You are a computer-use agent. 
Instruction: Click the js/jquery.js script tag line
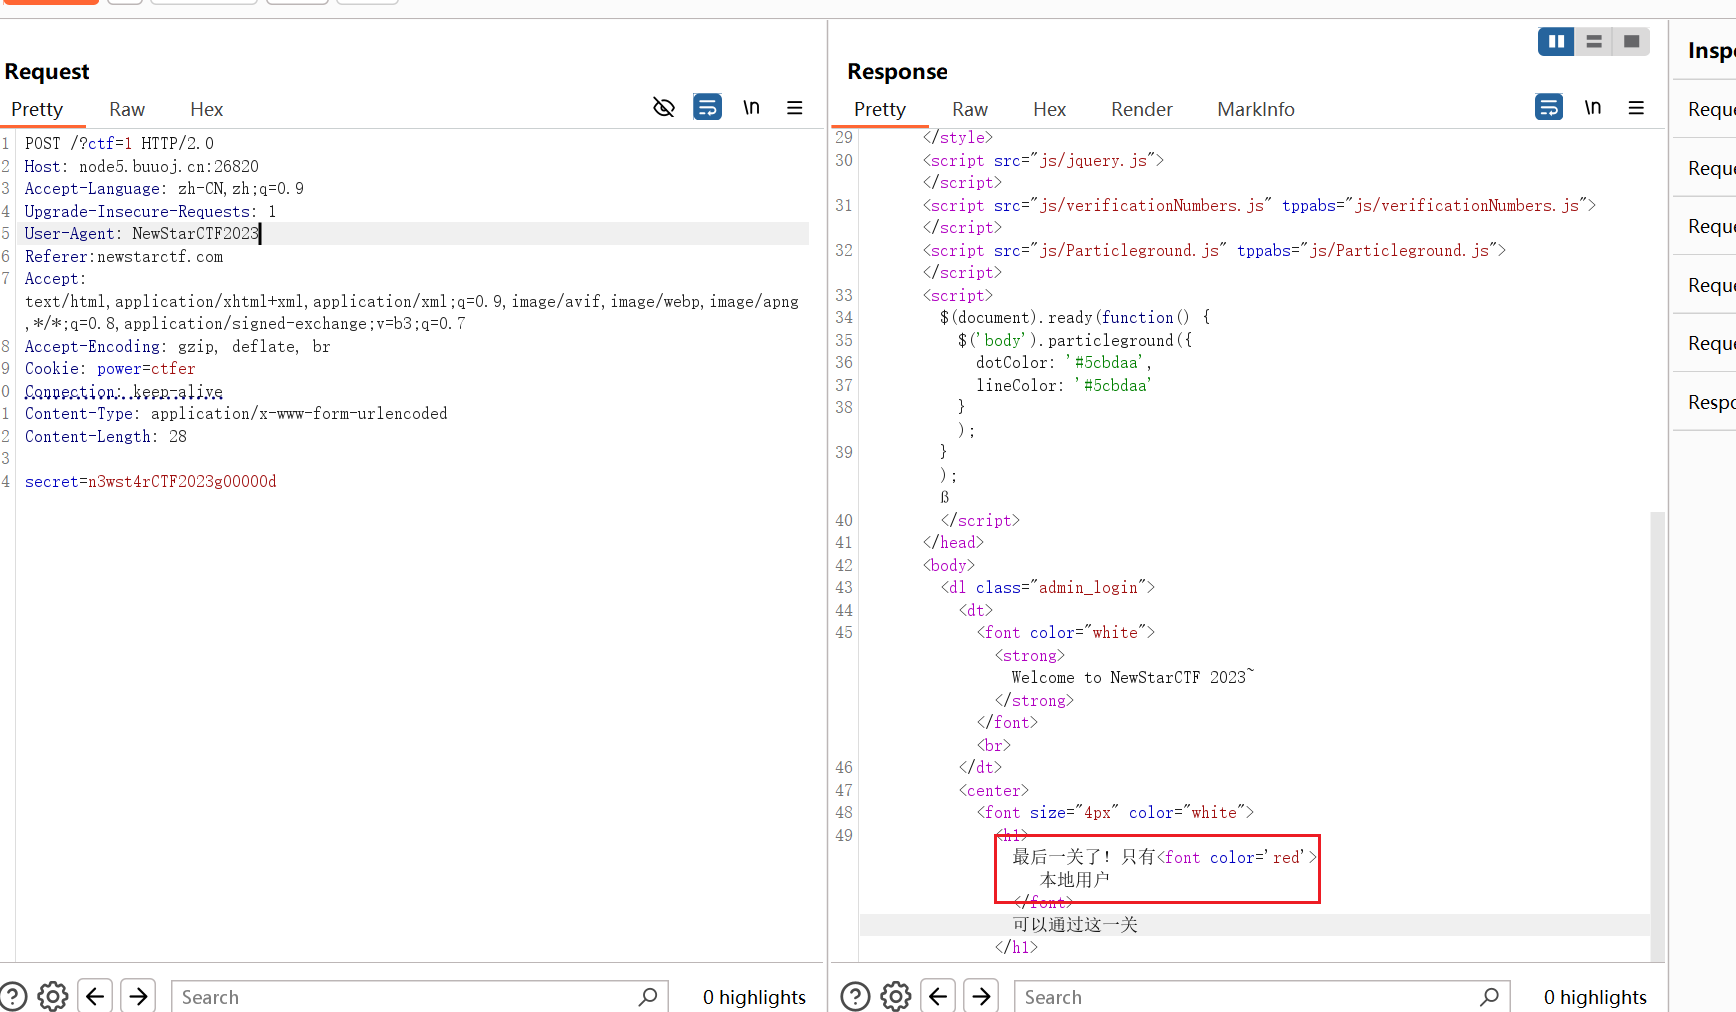(1043, 161)
